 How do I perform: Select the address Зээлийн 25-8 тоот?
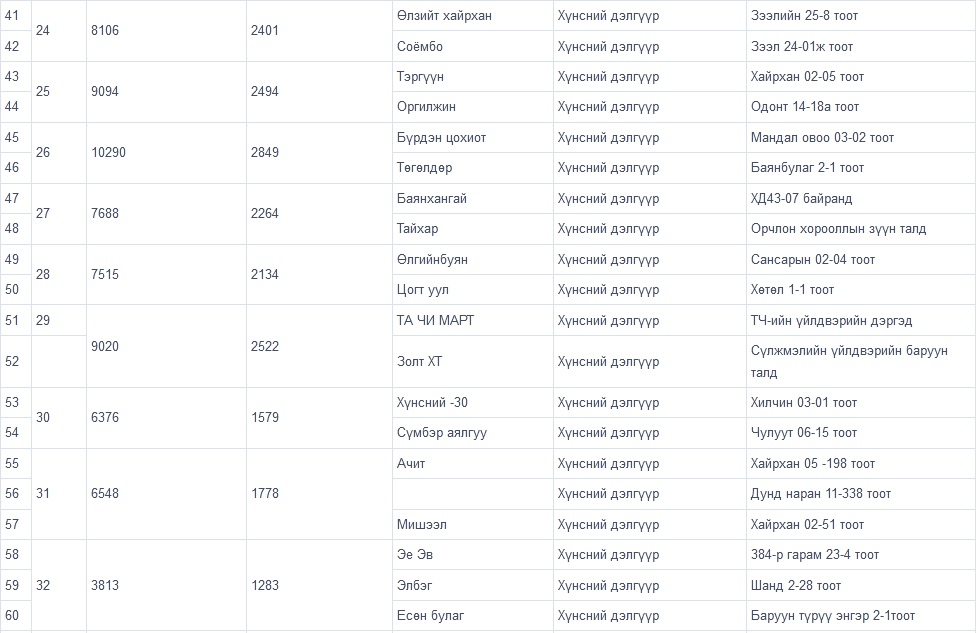tap(804, 16)
